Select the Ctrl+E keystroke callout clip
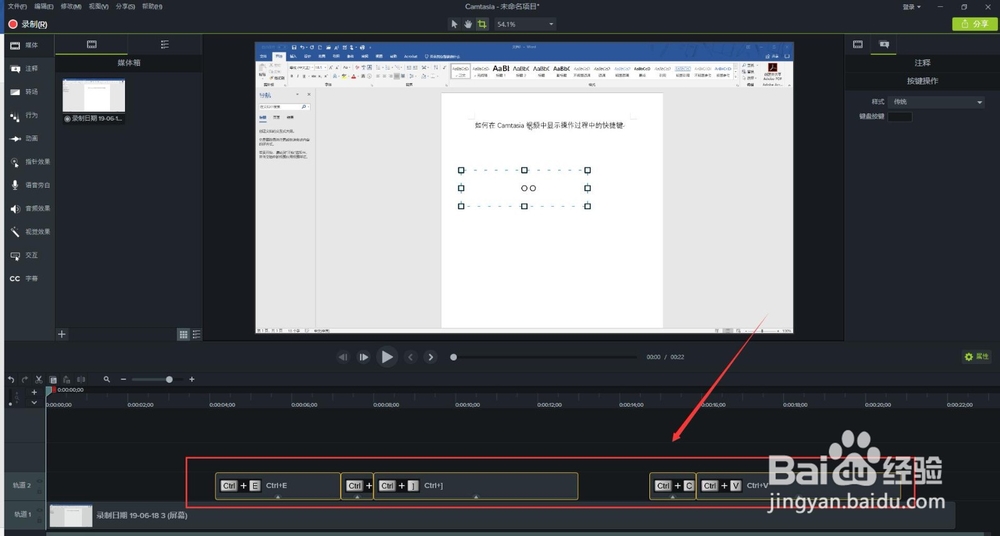The width and height of the screenshot is (1000, 536). point(277,486)
